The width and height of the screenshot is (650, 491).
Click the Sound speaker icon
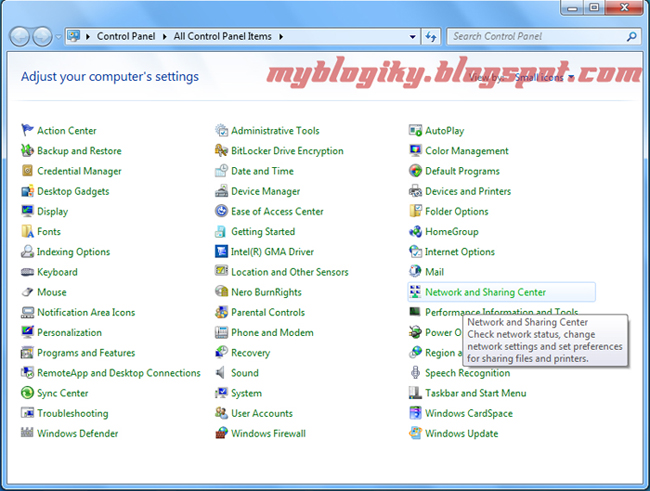click(221, 372)
